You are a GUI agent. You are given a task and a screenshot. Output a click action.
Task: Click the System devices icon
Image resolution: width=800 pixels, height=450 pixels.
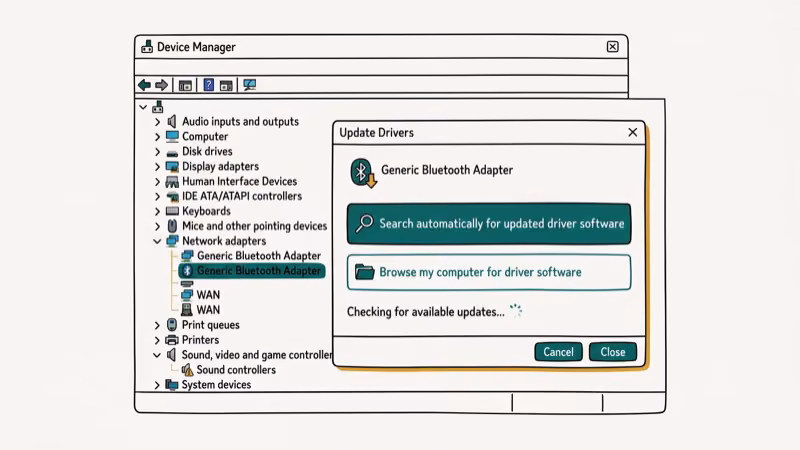172,385
